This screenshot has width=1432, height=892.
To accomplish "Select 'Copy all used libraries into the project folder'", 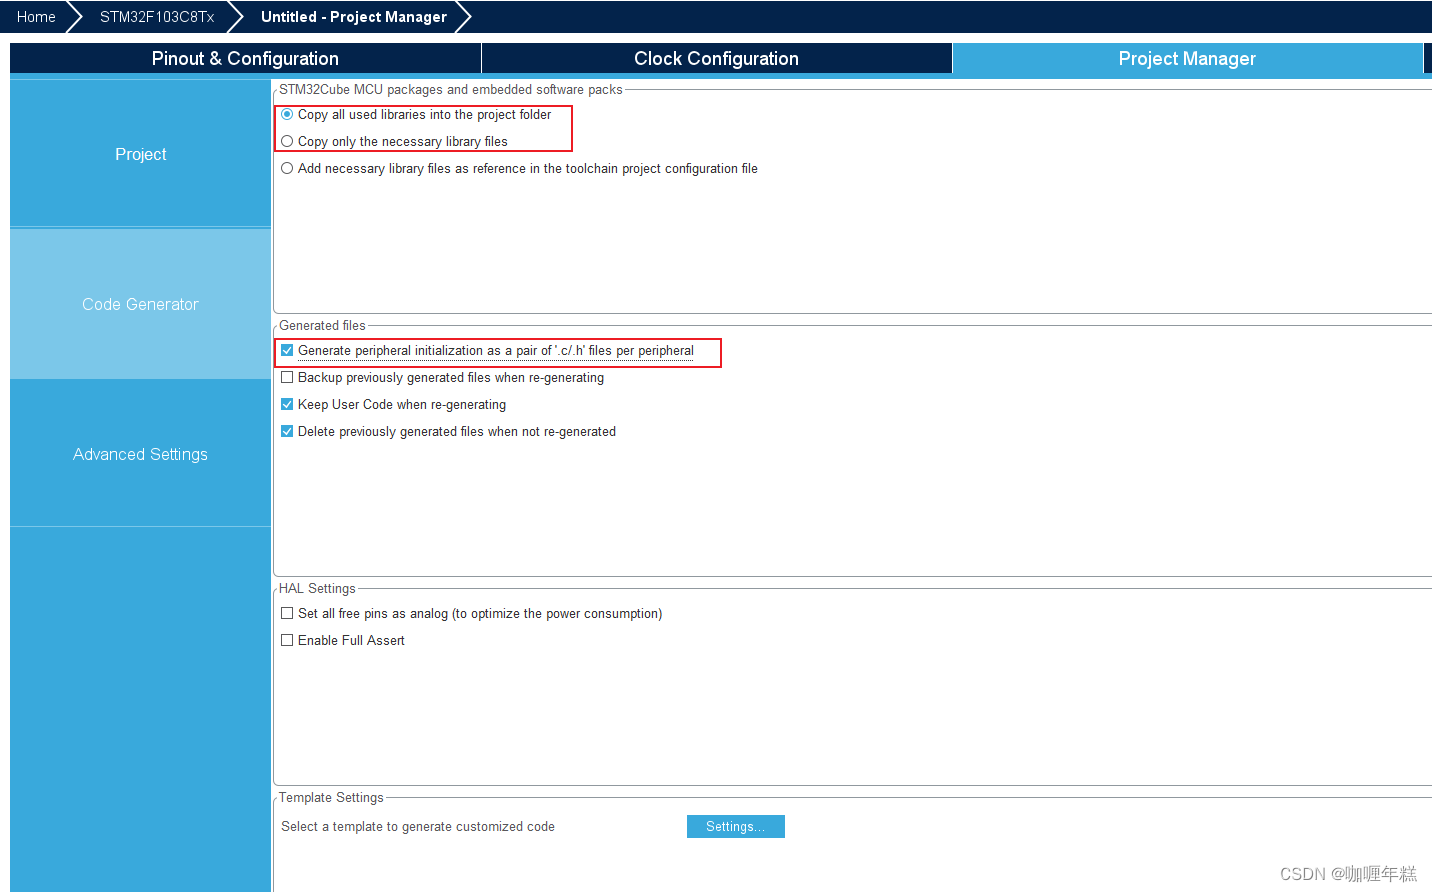I will pyautogui.click(x=287, y=115).
